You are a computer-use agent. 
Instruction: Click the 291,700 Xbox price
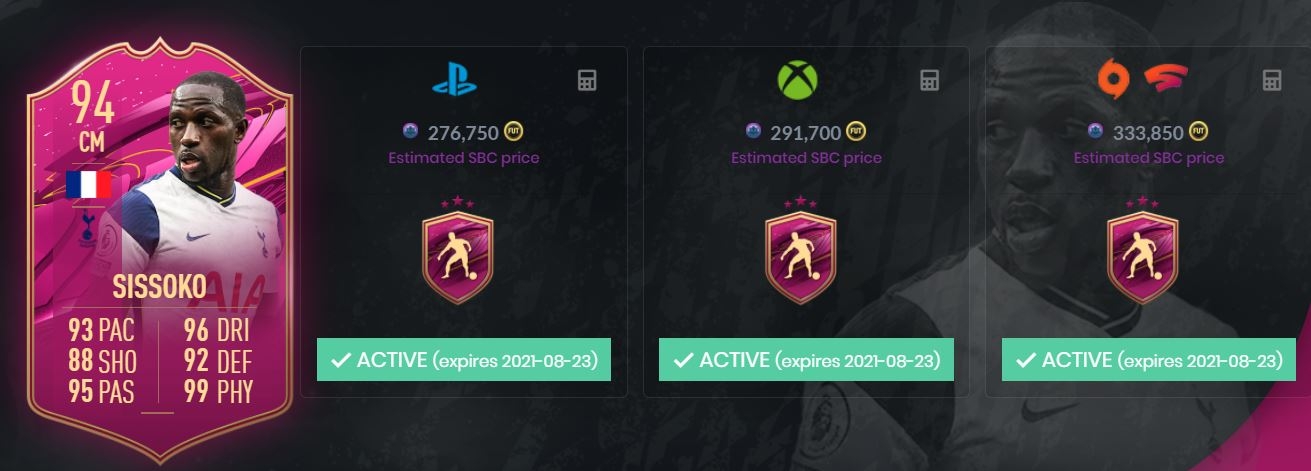805,132
